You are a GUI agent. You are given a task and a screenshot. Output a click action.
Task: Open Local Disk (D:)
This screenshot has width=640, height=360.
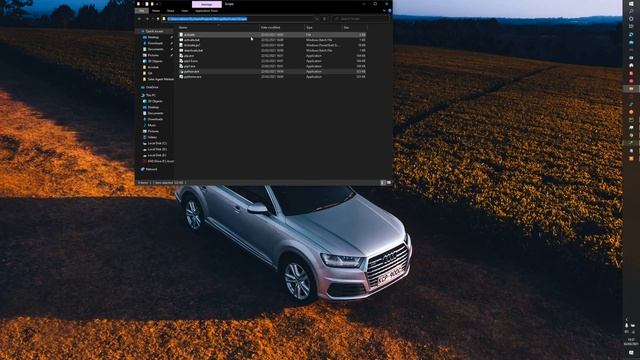click(157, 149)
